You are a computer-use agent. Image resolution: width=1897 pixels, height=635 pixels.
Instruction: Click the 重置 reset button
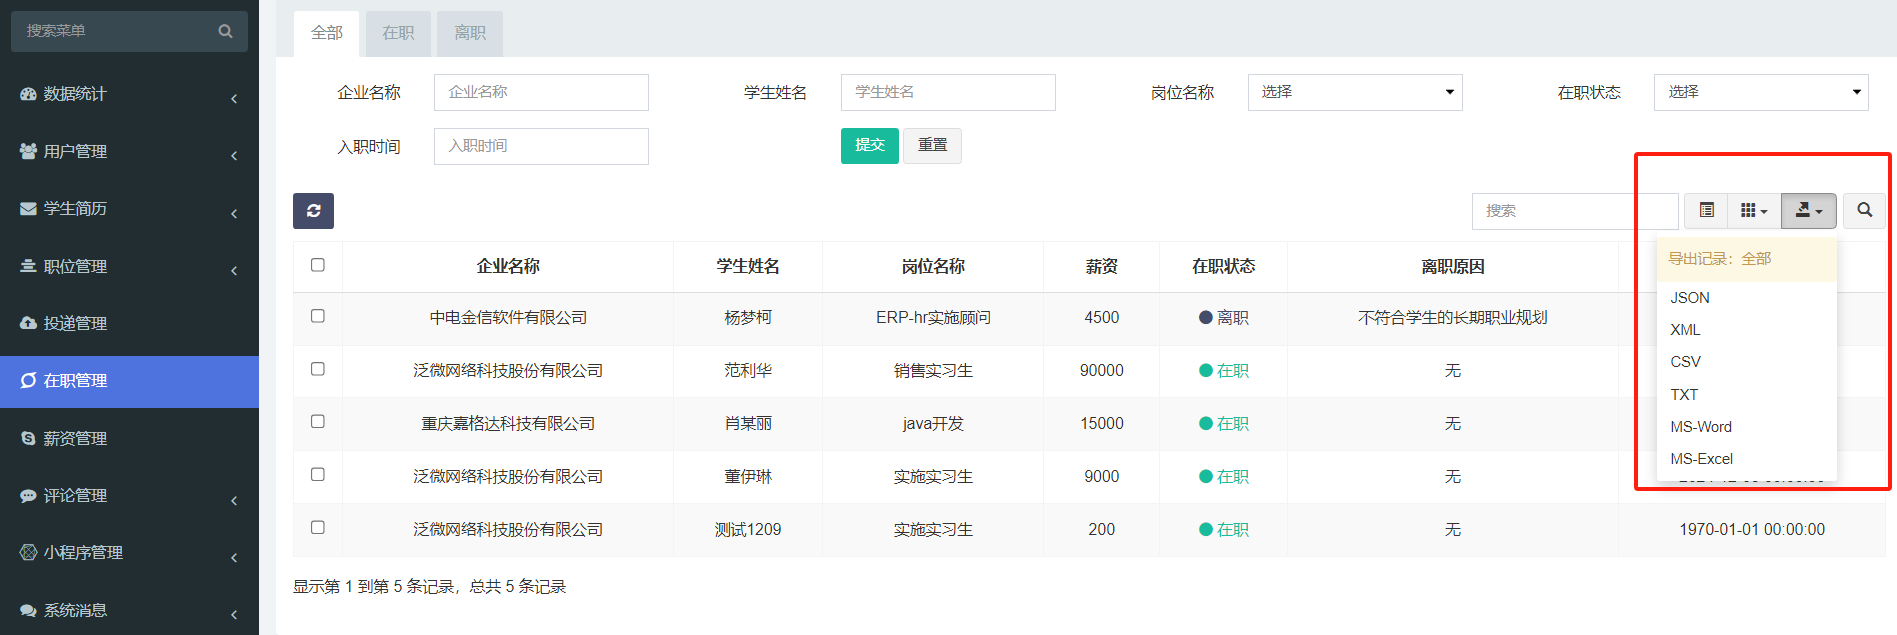pyautogui.click(x=932, y=146)
